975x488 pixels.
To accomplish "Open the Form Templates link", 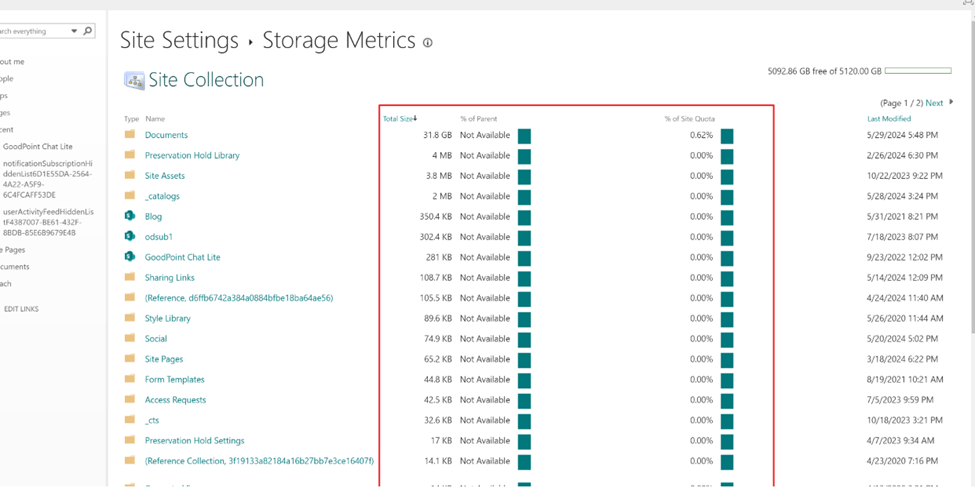I will 175,379.
